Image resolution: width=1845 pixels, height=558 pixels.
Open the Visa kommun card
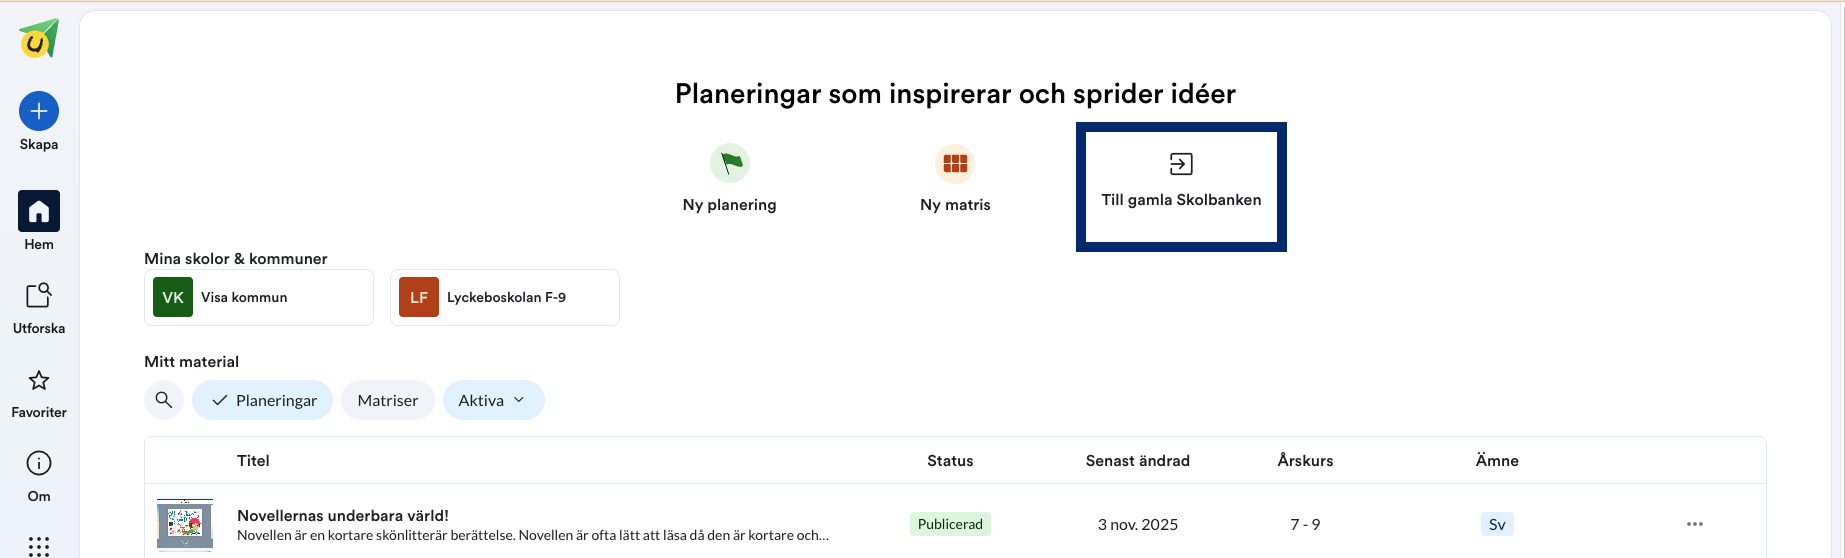pos(259,297)
